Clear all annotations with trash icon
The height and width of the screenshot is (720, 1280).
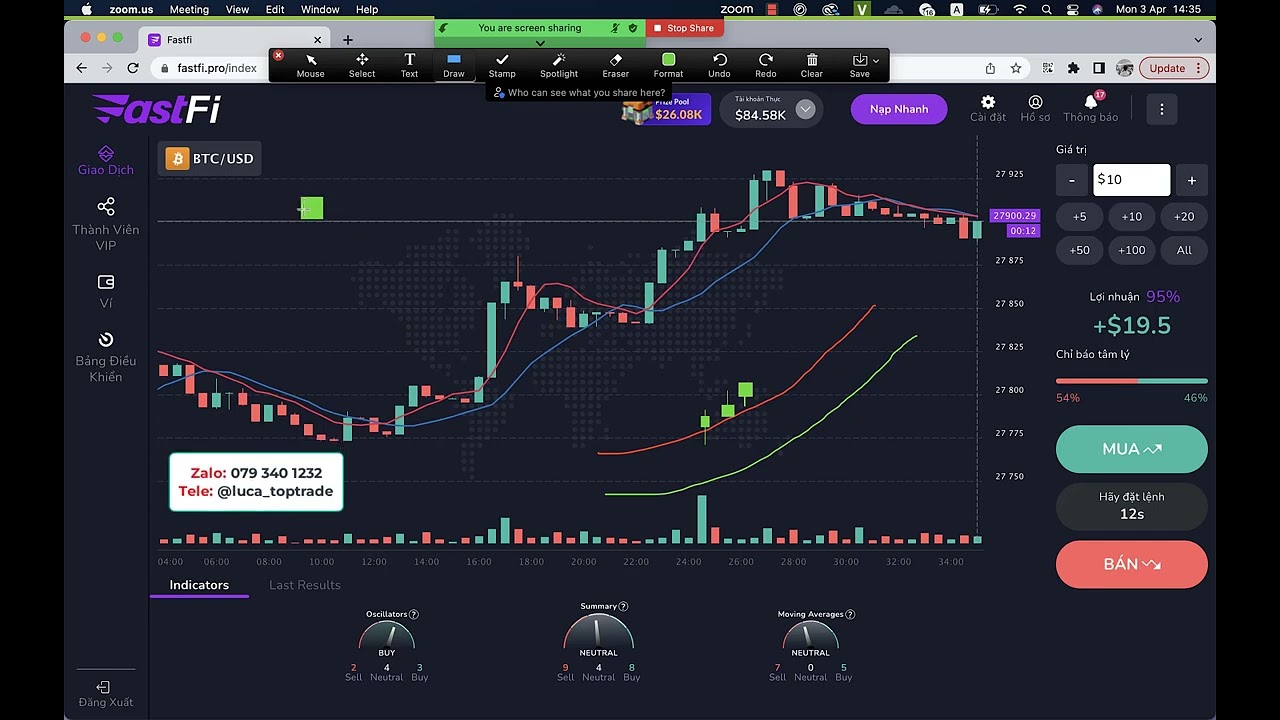[x=812, y=66]
